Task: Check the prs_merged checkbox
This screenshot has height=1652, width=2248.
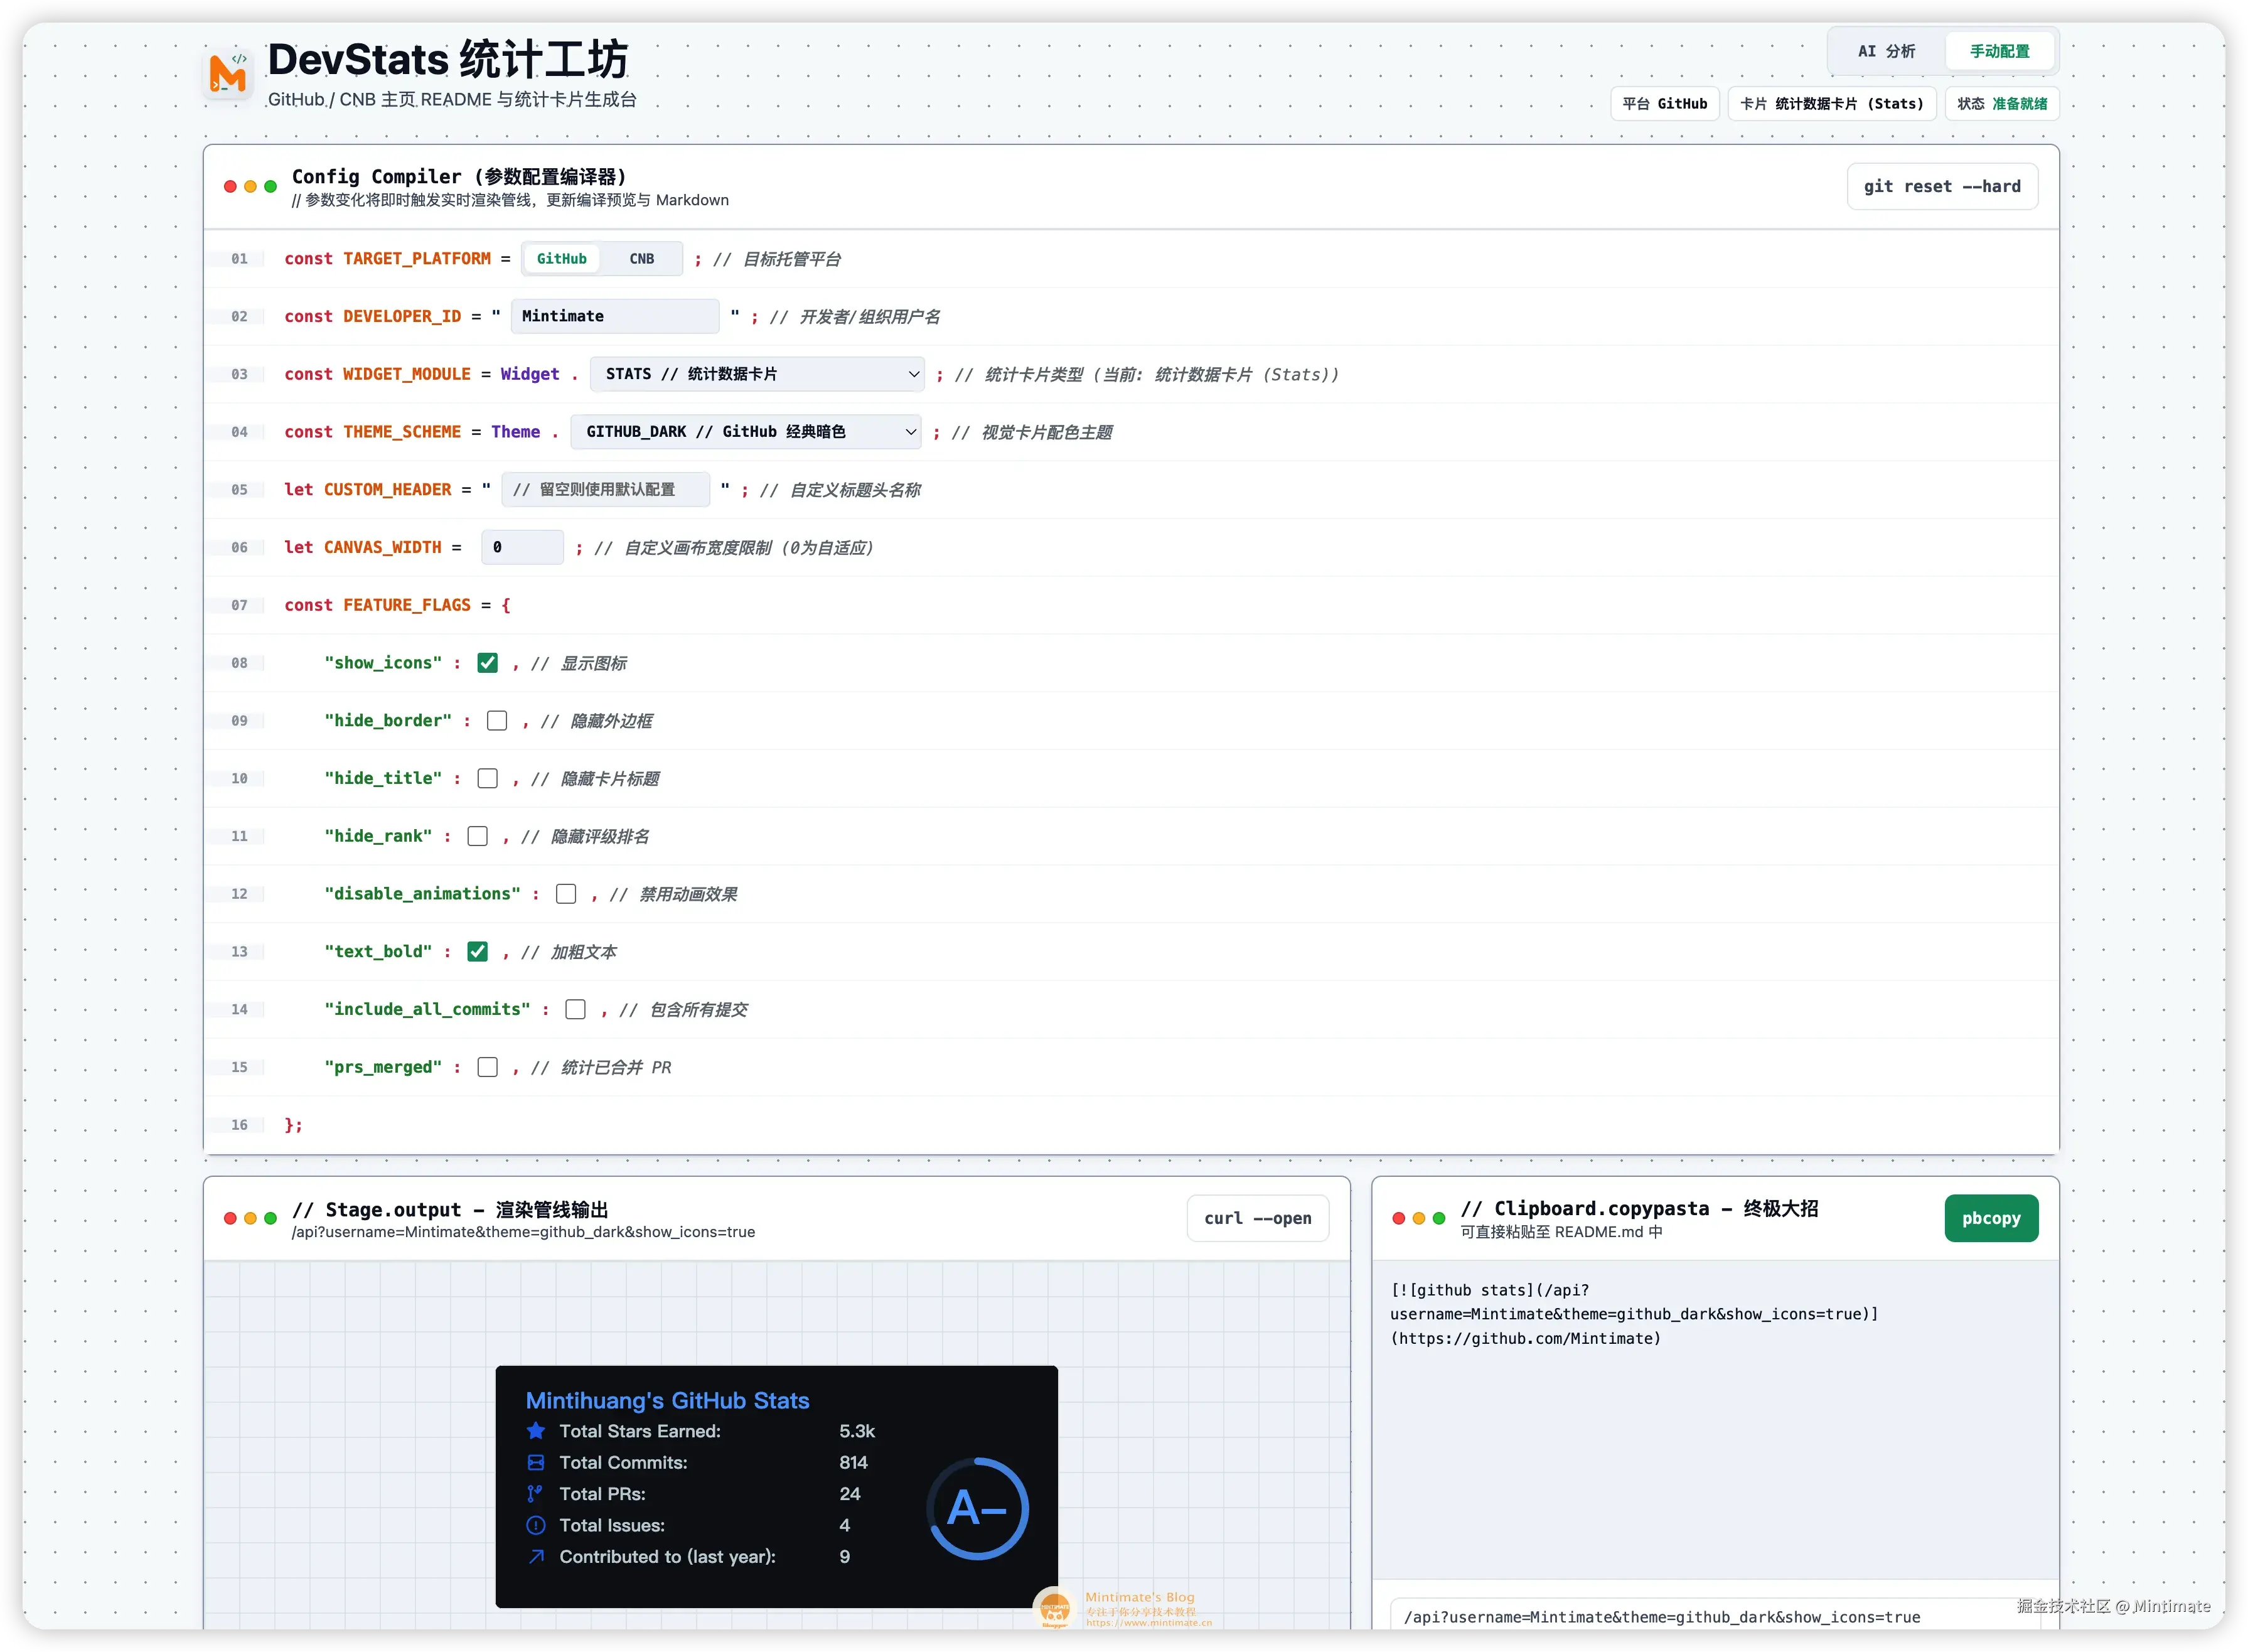Action: [x=488, y=1067]
